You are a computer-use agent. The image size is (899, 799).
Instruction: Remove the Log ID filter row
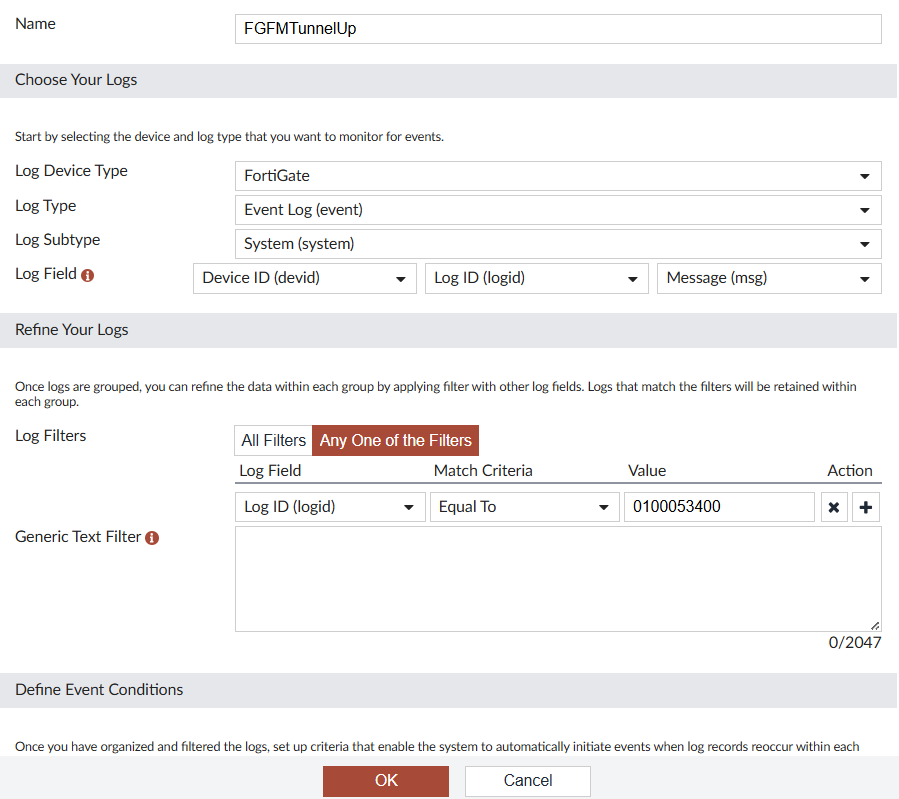pyautogui.click(x=834, y=507)
